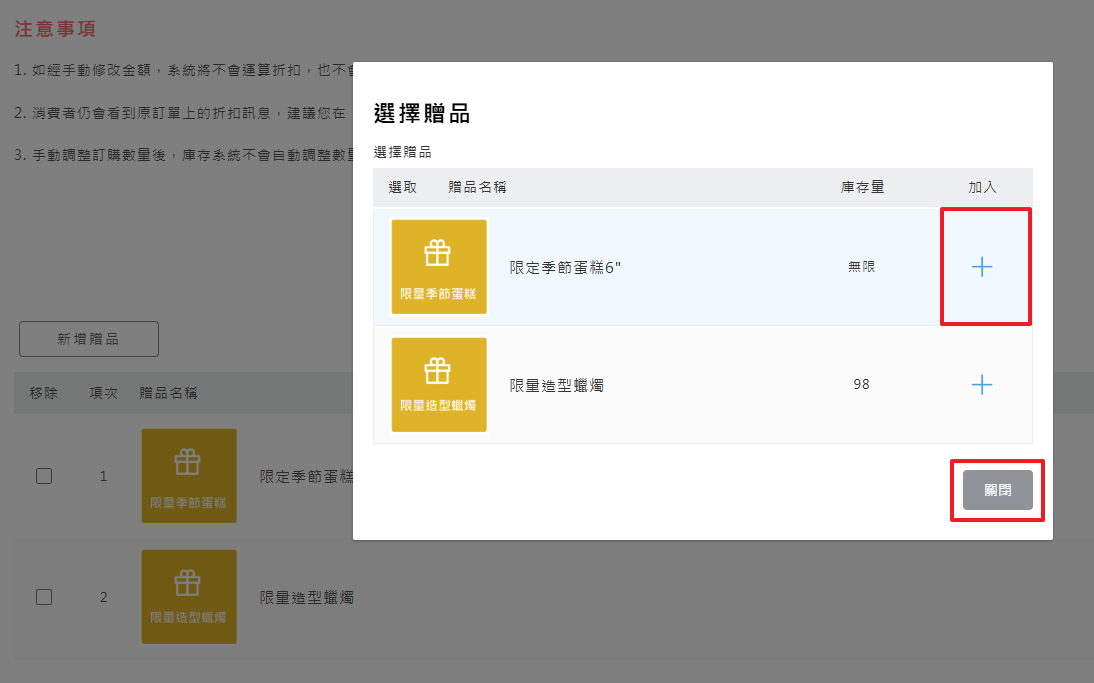The width and height of the screenshot is (1094, 683).
Task: Add 限定季節蛋糕6" using its plus icon
Action: click(982, 267)
